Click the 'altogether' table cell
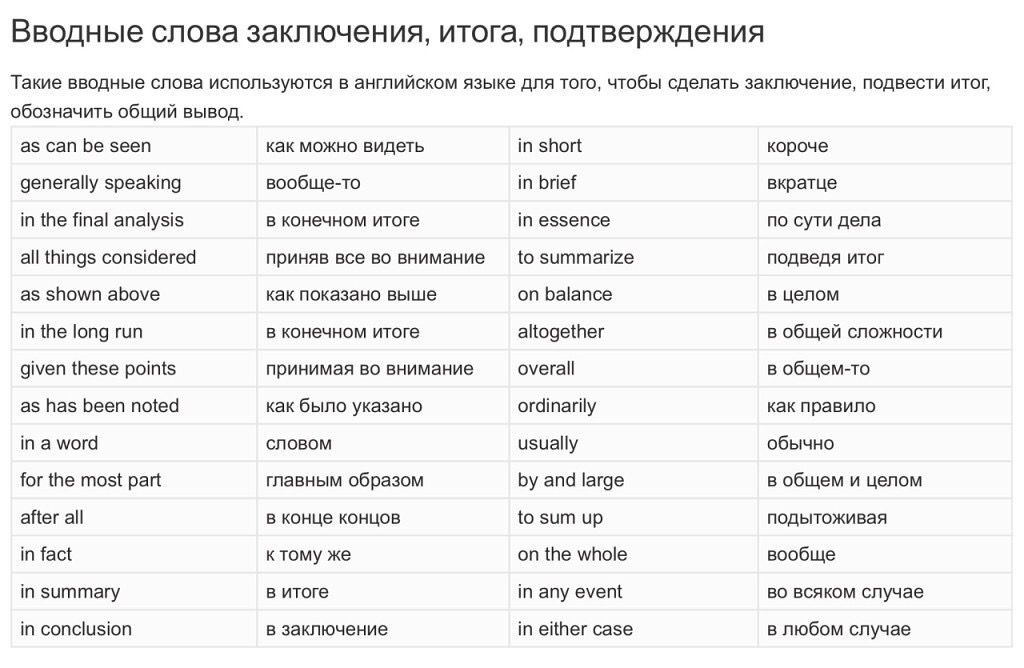This screenshot has height=668, width=1024. pyautogui.click(x=561, y=331)
